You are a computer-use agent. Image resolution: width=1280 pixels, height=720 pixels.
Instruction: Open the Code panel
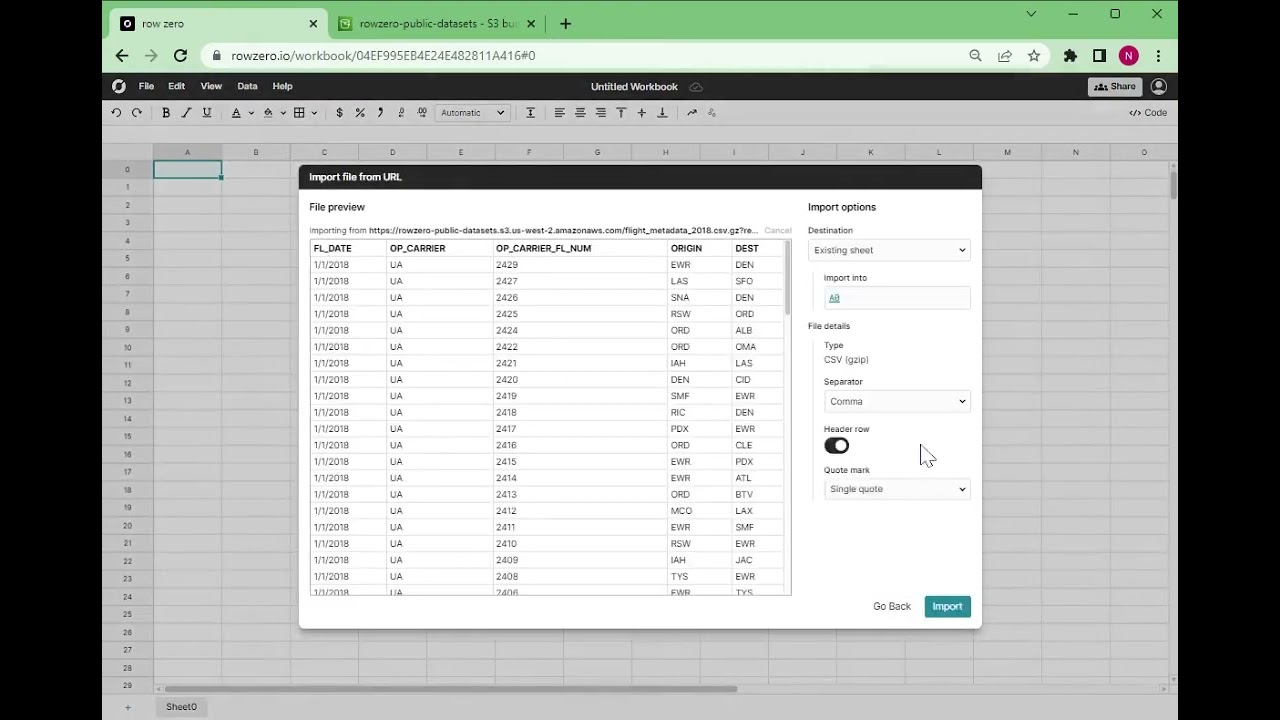point(1148,113)
